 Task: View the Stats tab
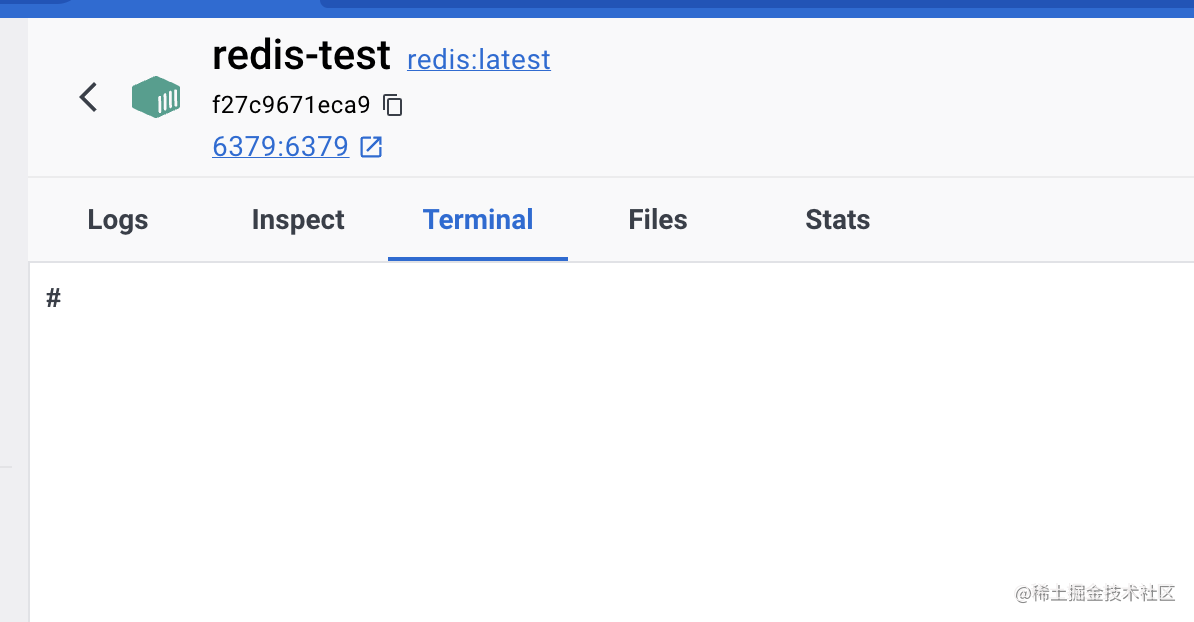point(837,220)
